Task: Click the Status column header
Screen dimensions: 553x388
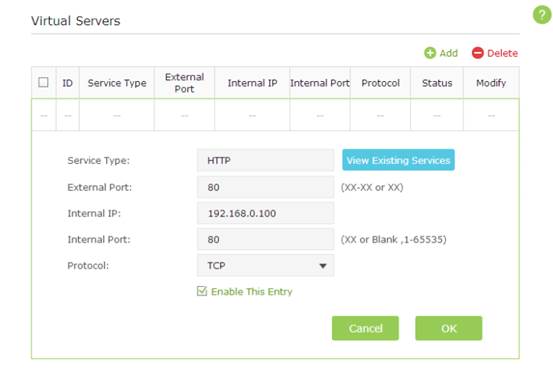Action: tap(437, 83)
